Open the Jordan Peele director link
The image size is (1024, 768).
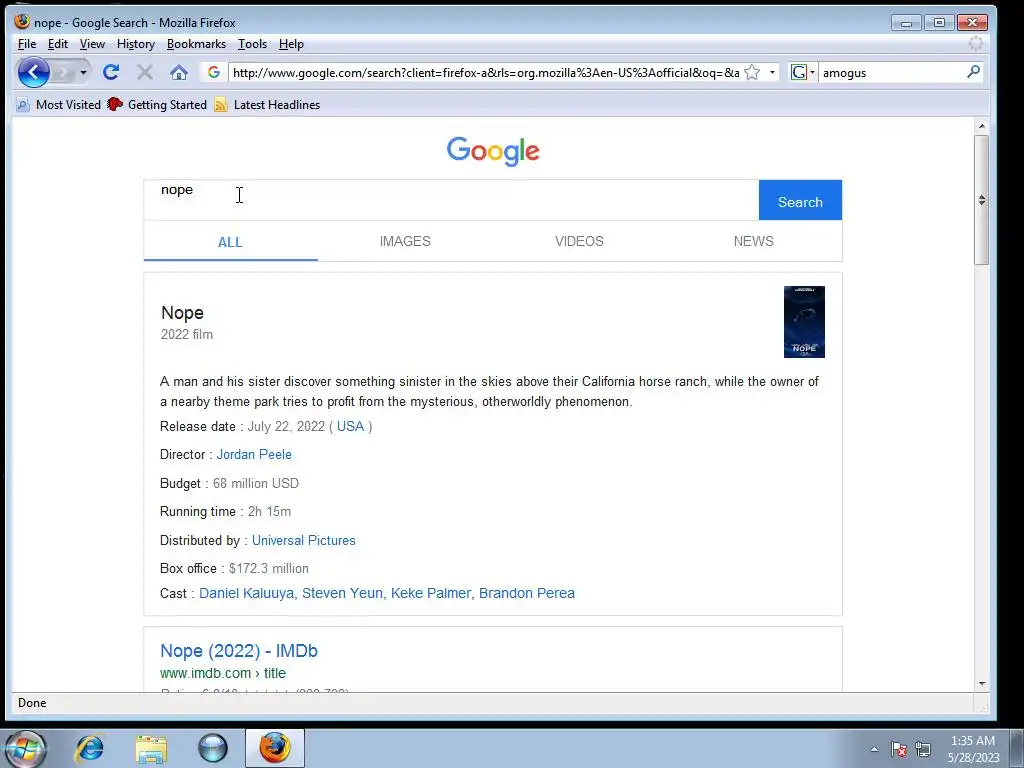(254, 455)
